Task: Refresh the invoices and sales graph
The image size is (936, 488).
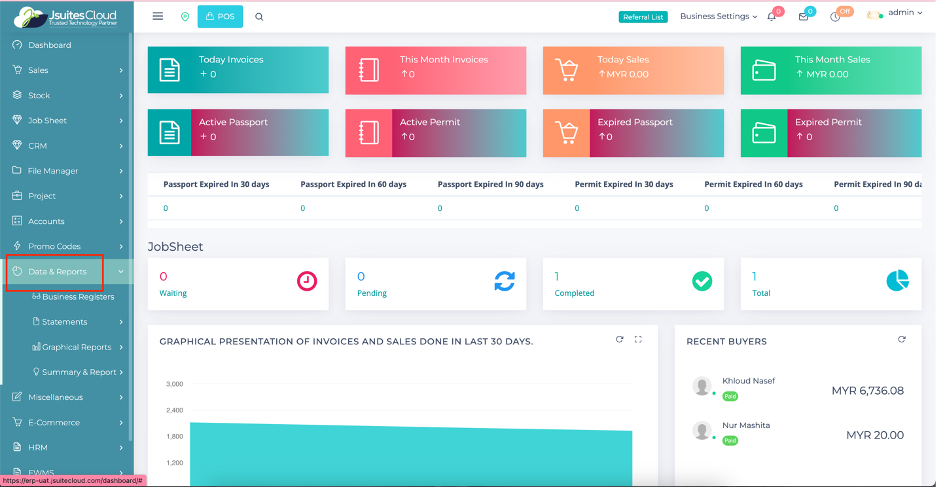Action: pos(620,340)
